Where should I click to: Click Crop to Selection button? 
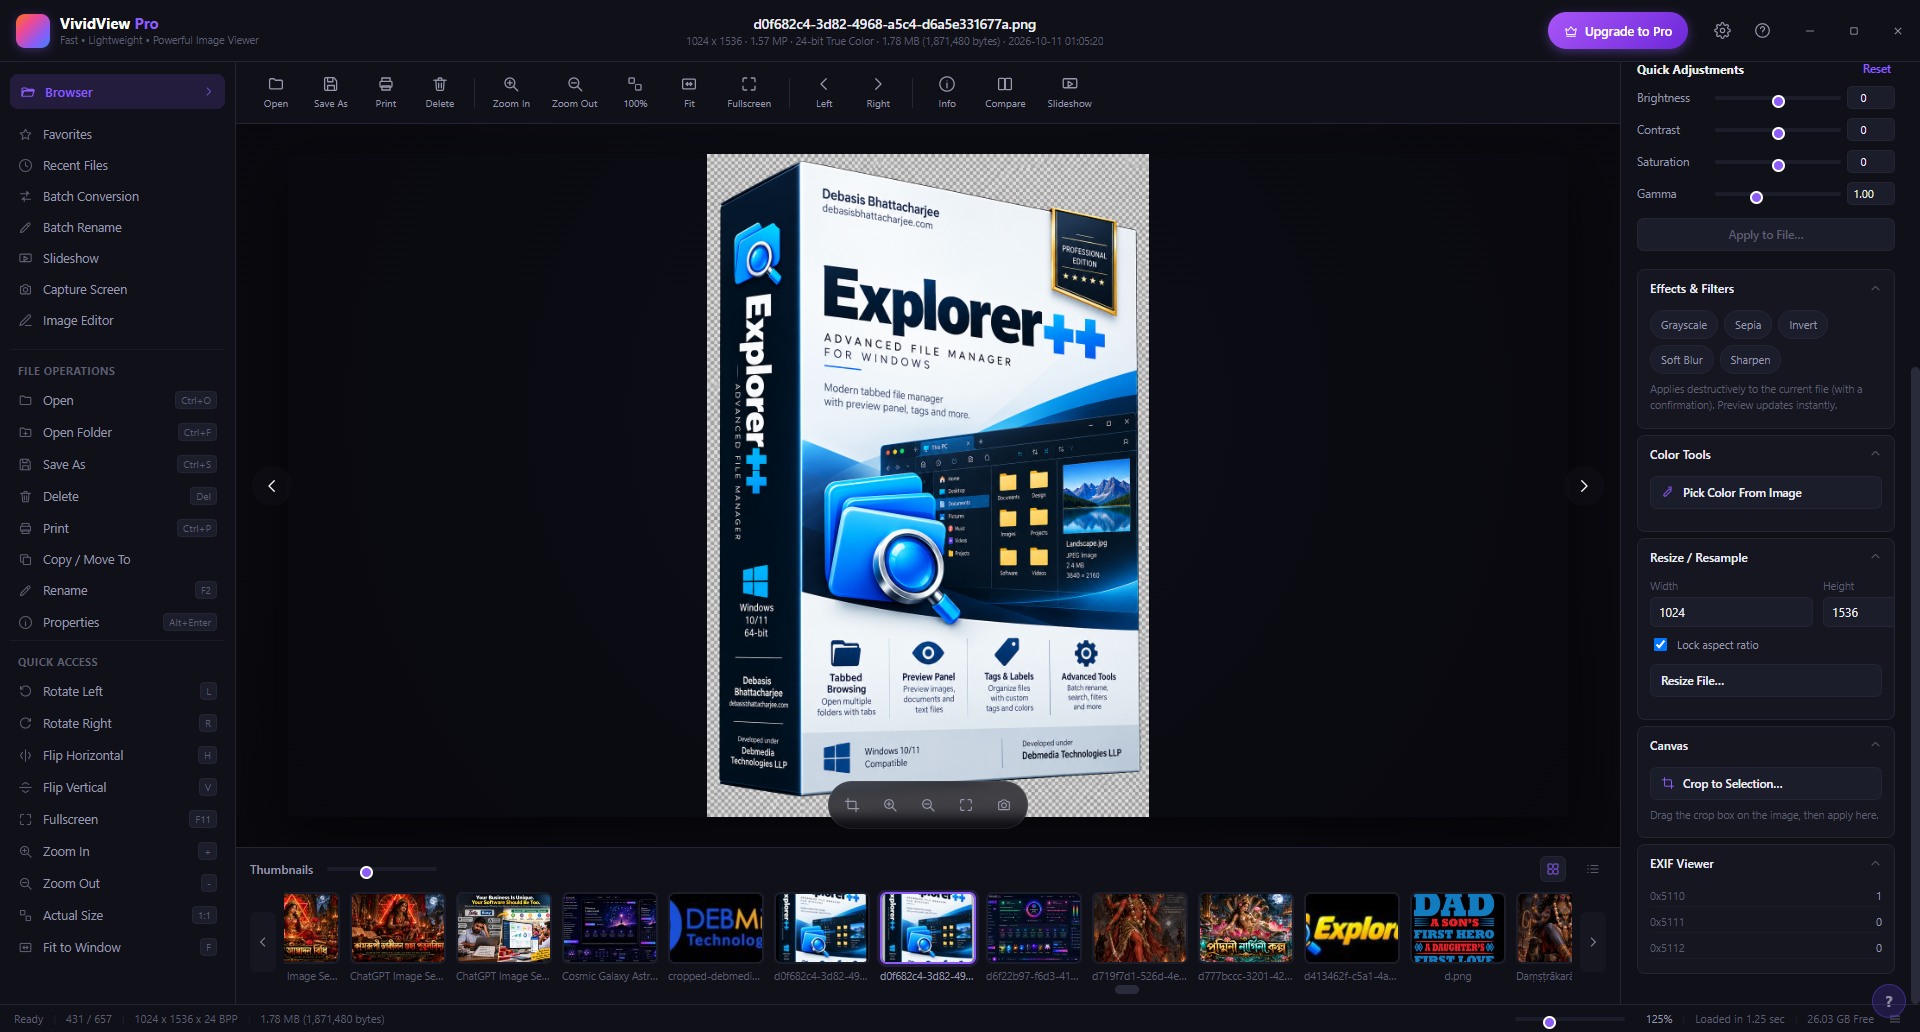[1766, 784]
